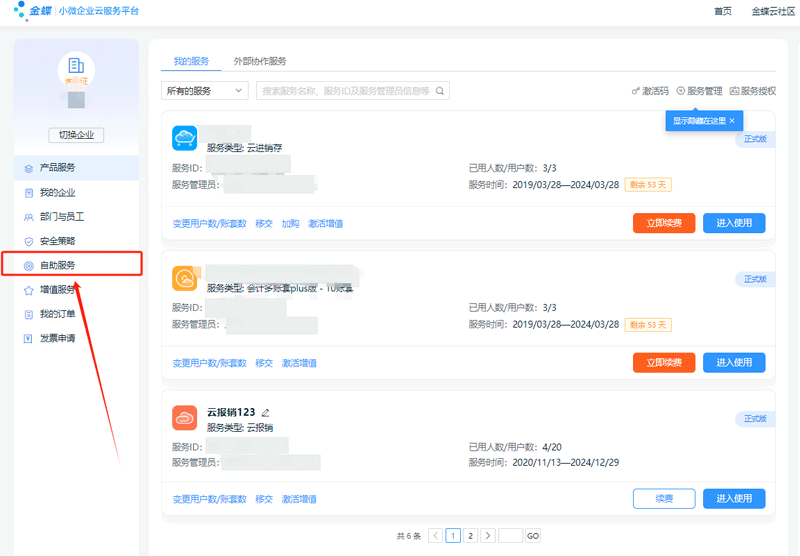The image size is (800, 556).
Task: Click the GO pagination button
Action: pos(533,536)
